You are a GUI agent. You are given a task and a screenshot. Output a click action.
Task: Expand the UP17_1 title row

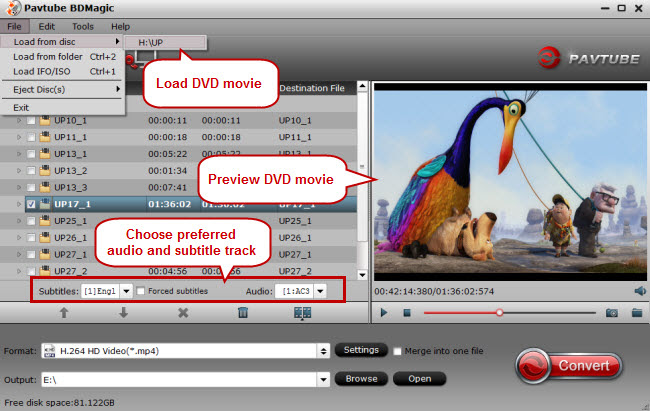tap(19, 204)
